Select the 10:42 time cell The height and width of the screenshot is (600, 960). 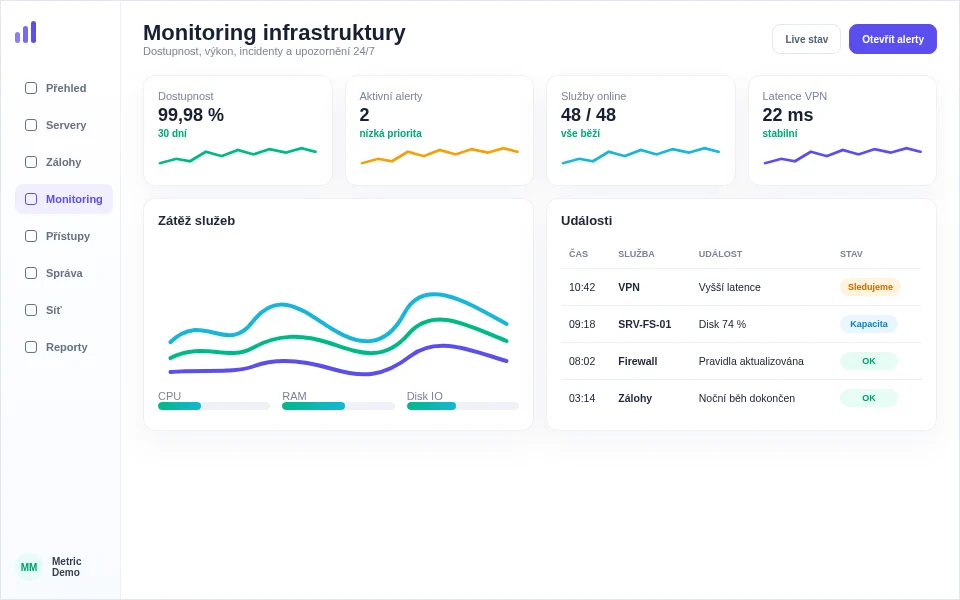click(582, 287)
